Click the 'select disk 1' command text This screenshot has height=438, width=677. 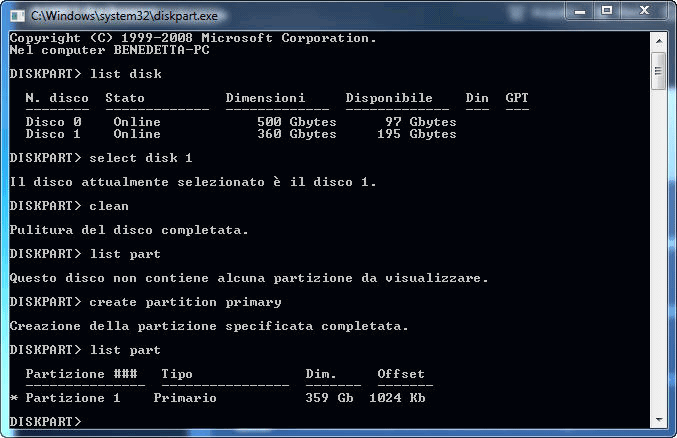(141, 158)
